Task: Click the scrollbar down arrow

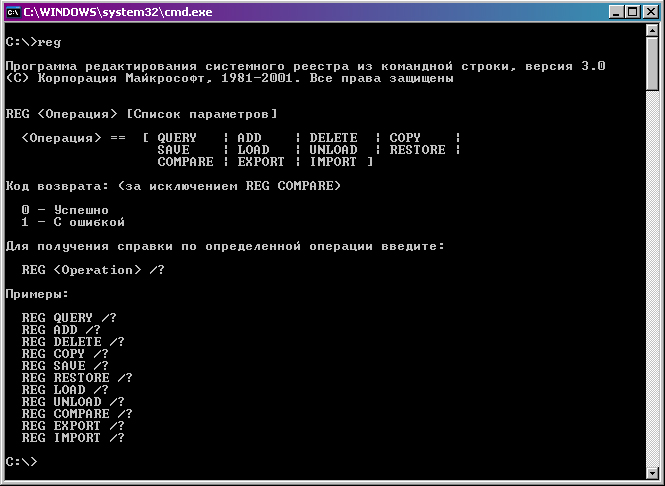Action: tap(652, 472)
